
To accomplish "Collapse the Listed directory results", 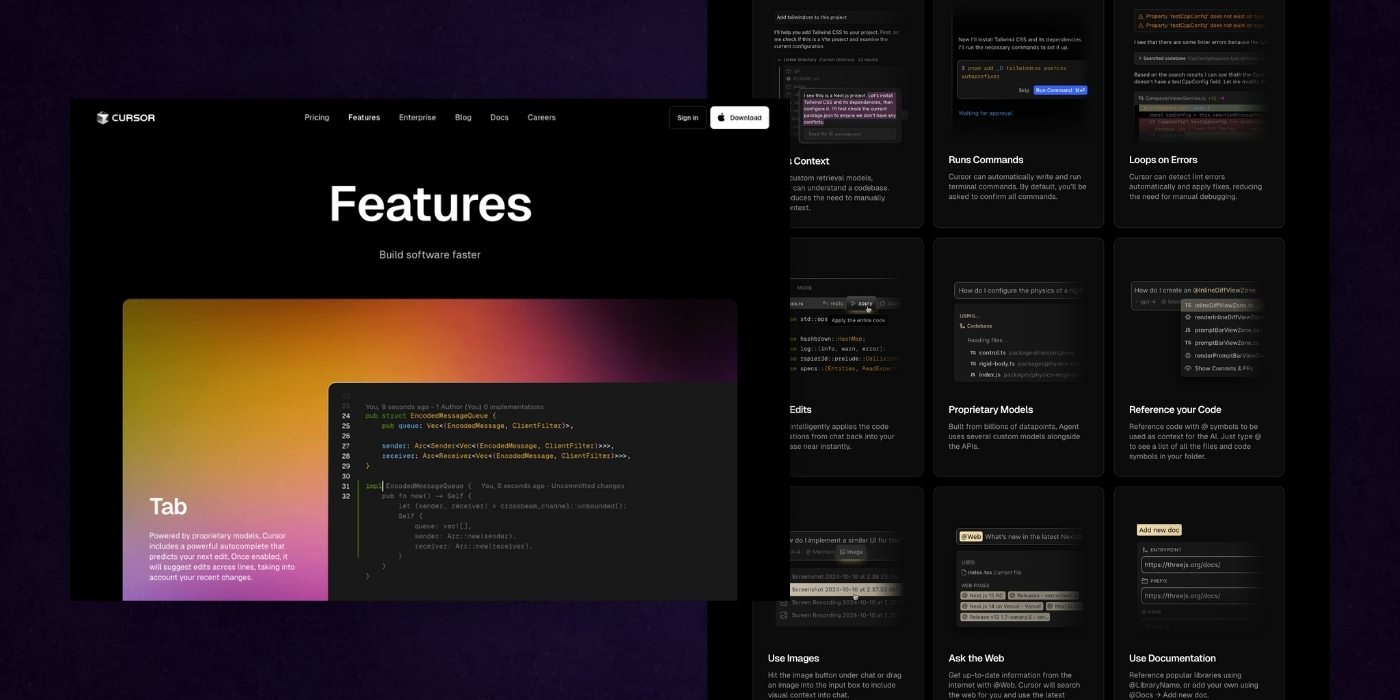I will click(779, 59).
